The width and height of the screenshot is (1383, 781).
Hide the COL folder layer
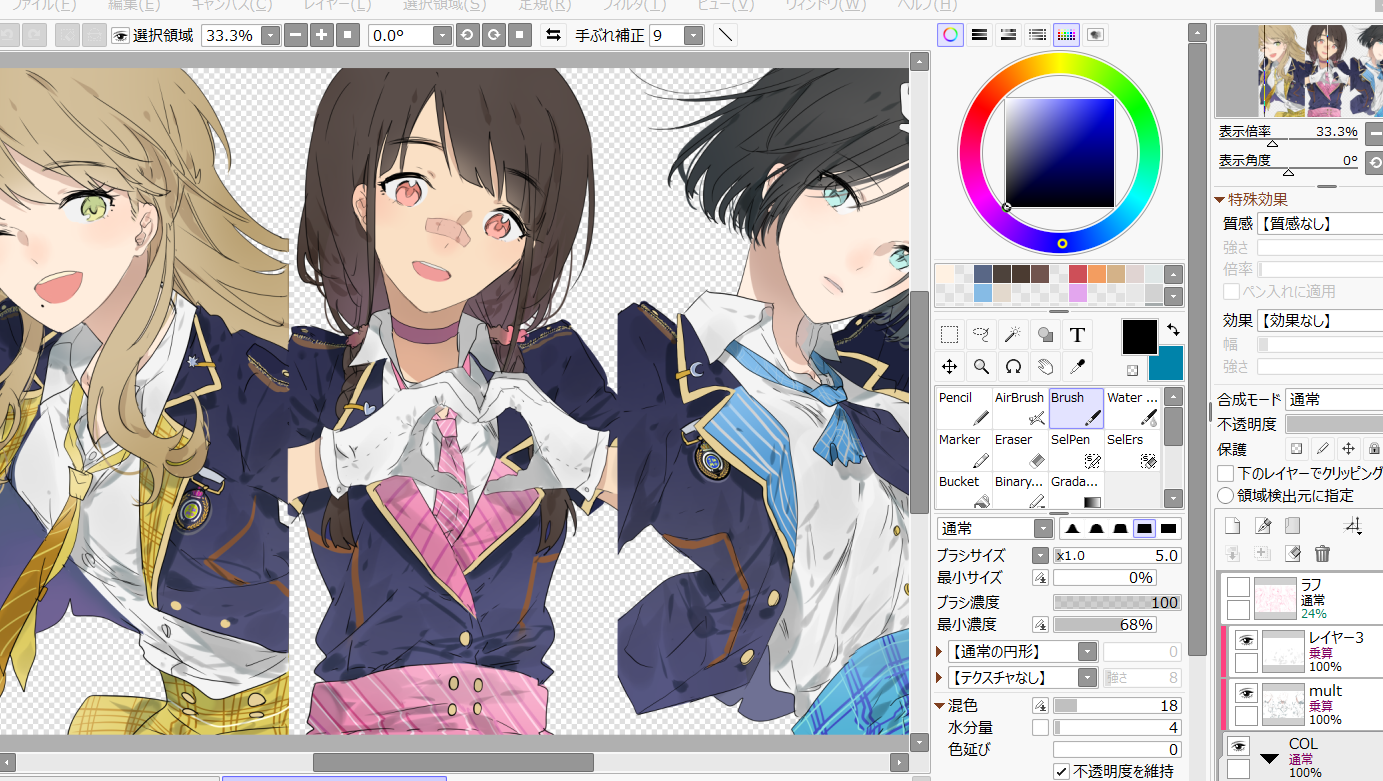pos(1239,746)
